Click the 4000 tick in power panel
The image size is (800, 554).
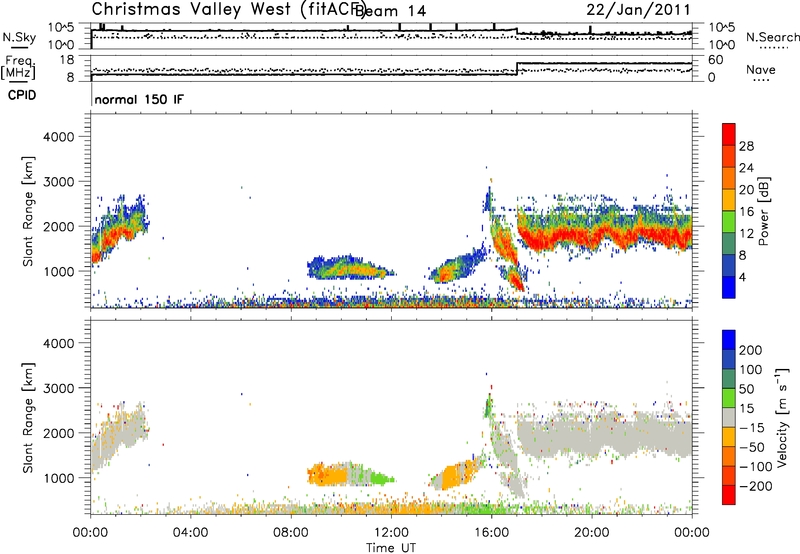point(59,137)
